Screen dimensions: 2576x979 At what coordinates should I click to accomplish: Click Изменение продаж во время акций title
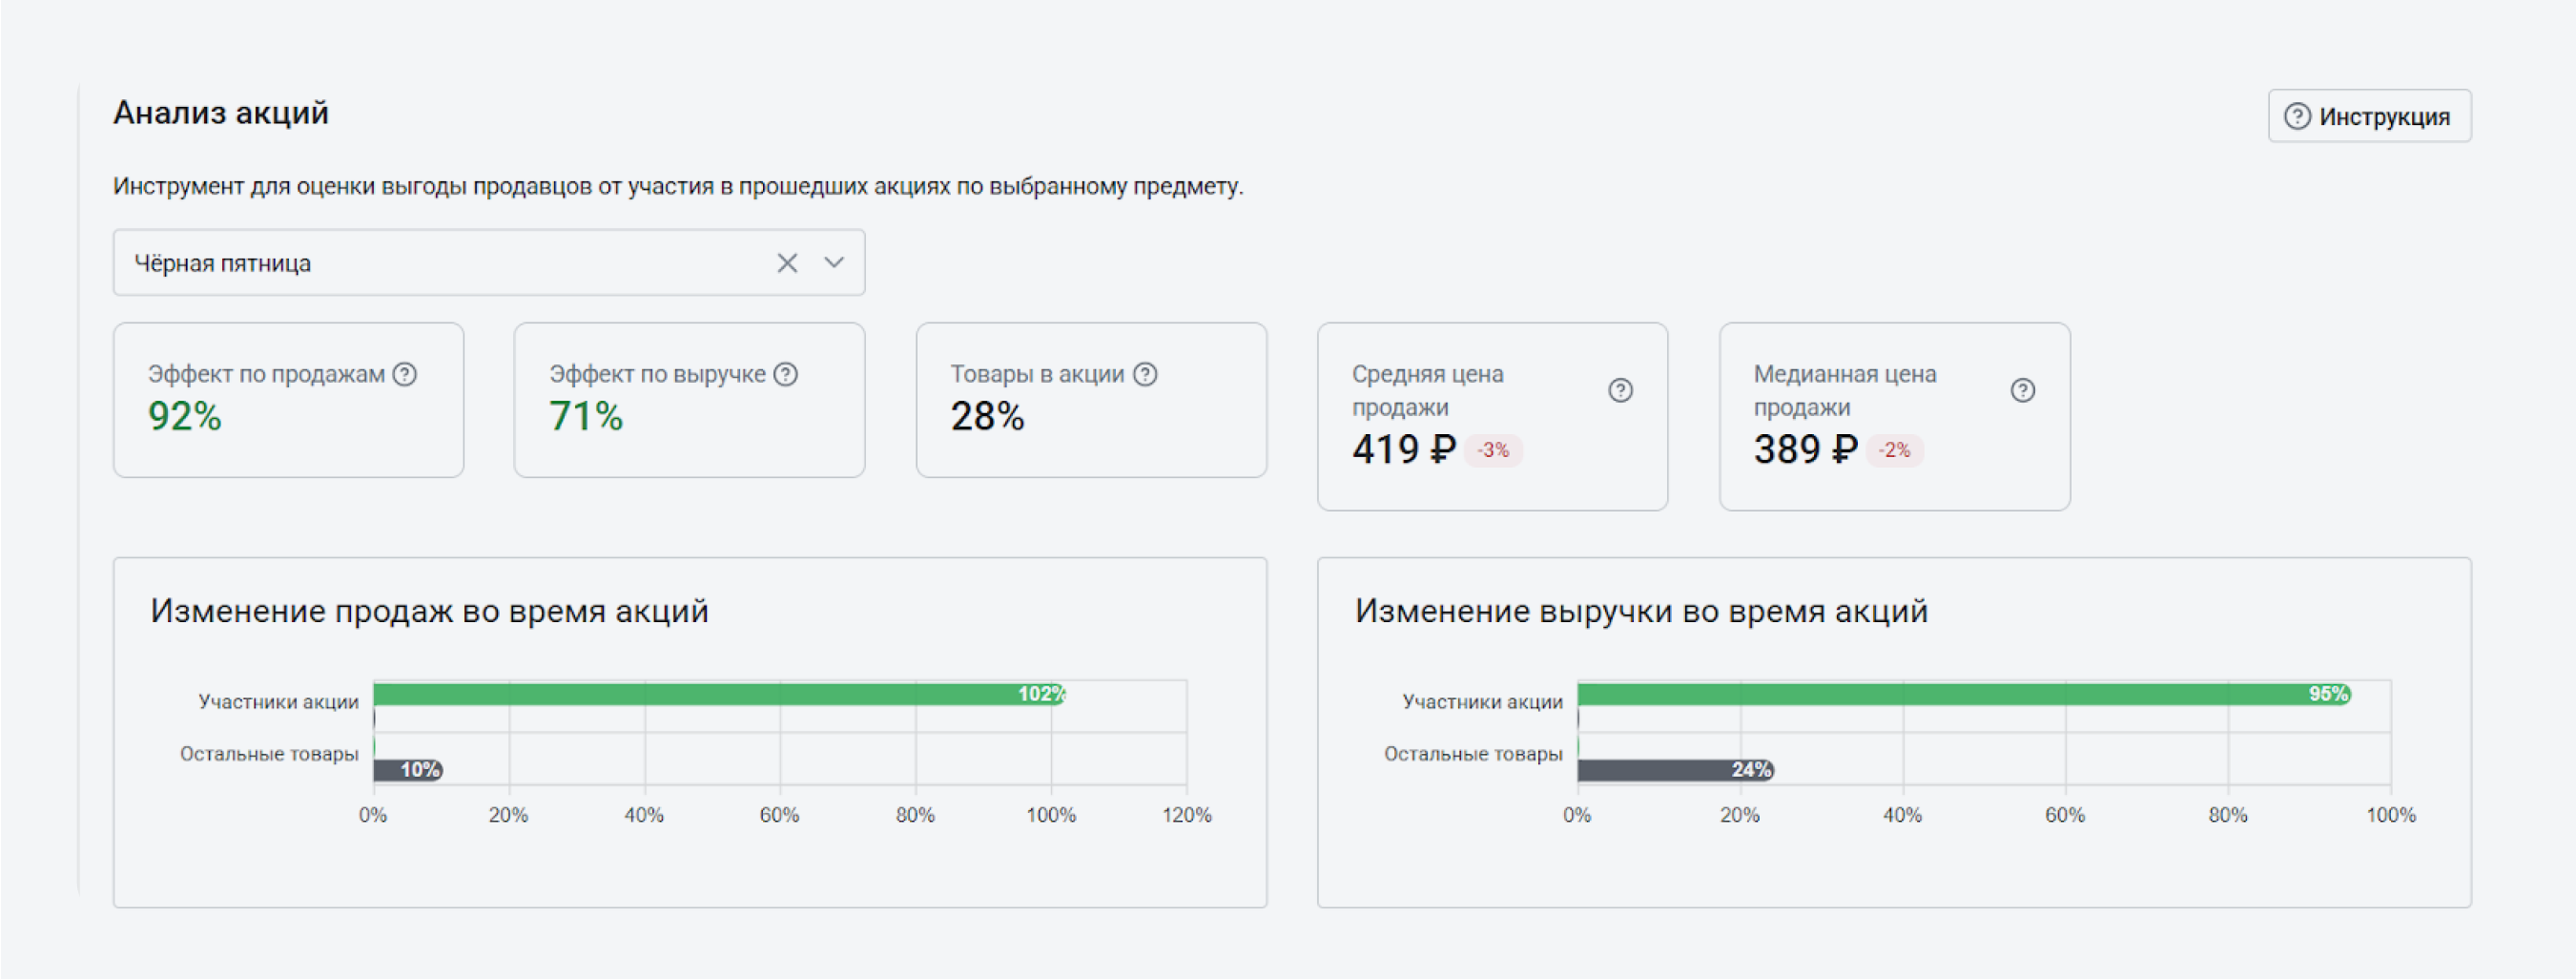pos(430,611)
